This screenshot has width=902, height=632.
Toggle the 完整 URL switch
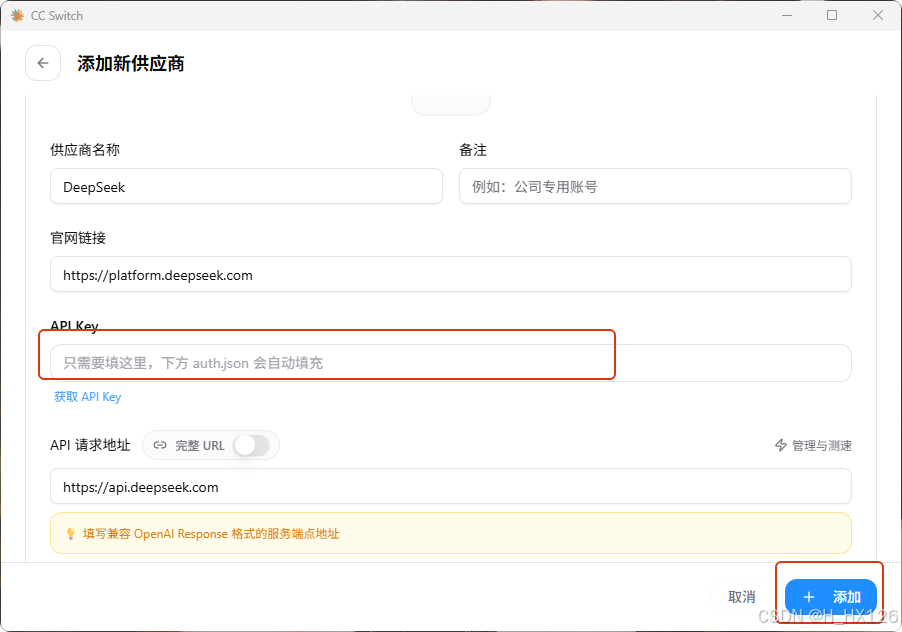click(252, 445)
